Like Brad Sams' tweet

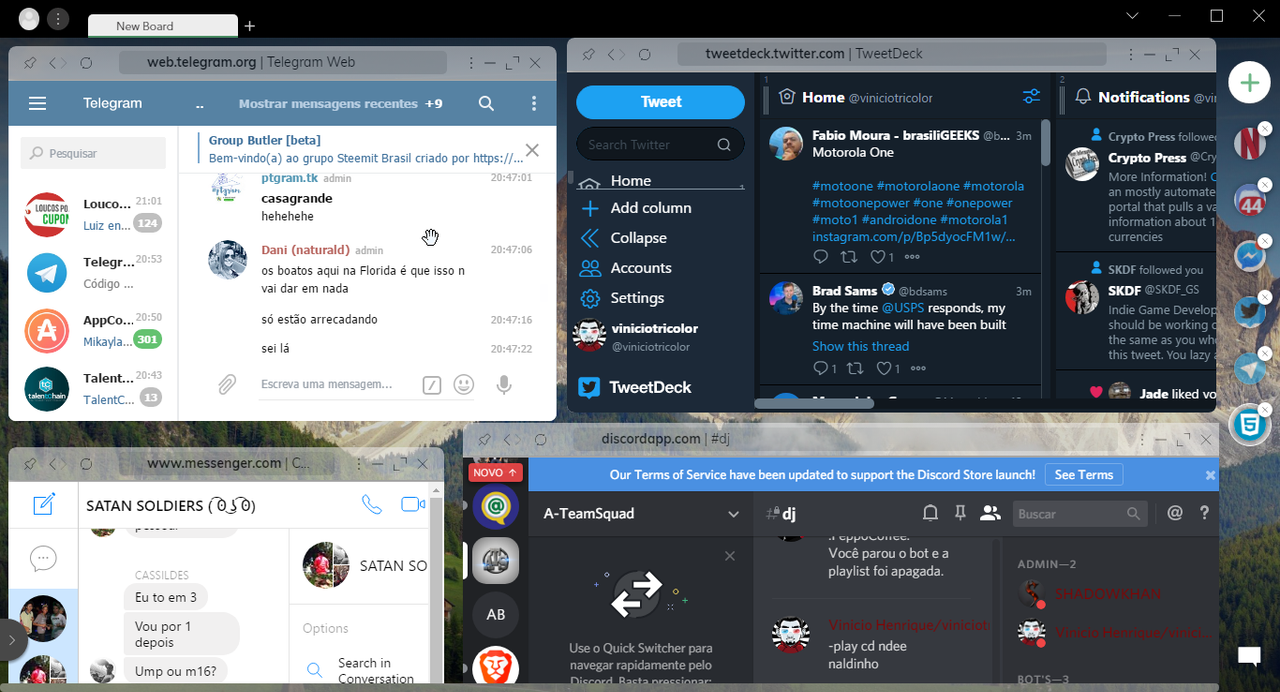885,369
